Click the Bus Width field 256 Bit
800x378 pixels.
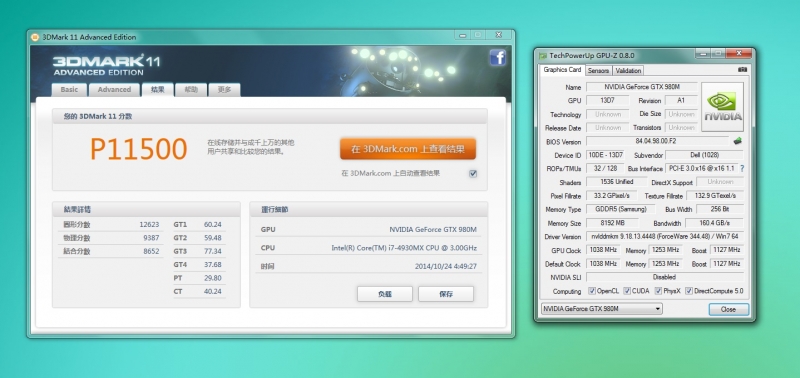point(720,209)
